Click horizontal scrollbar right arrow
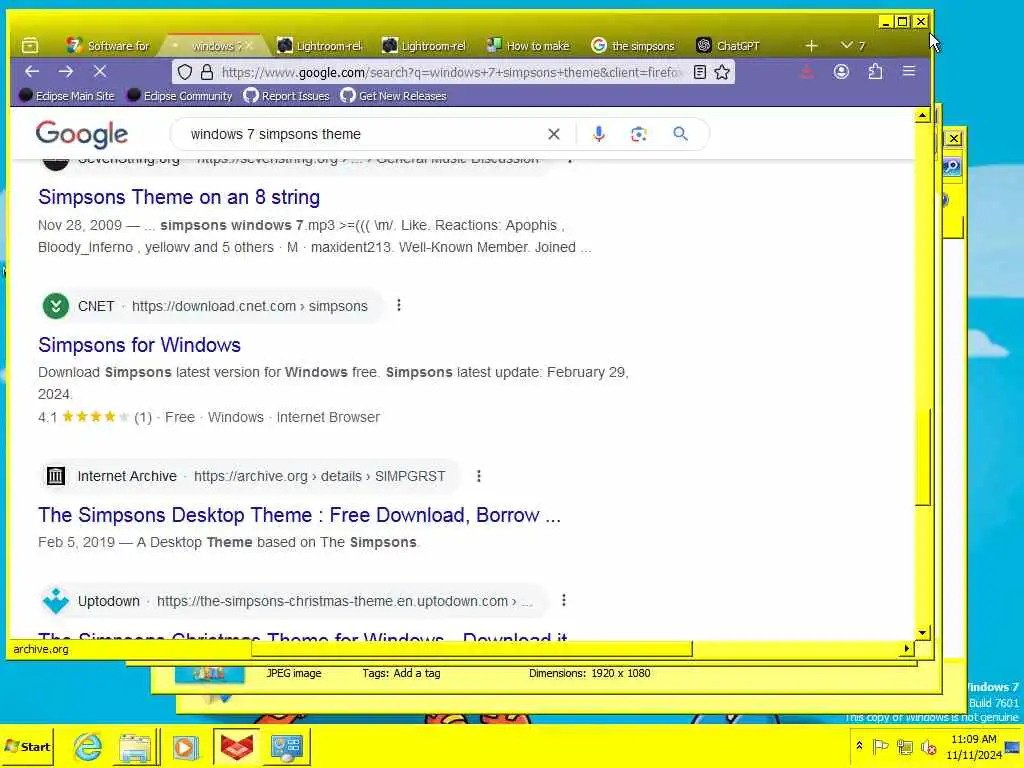Image resolution: width=1024 pixels, height=768 pixels. [906, 648]
